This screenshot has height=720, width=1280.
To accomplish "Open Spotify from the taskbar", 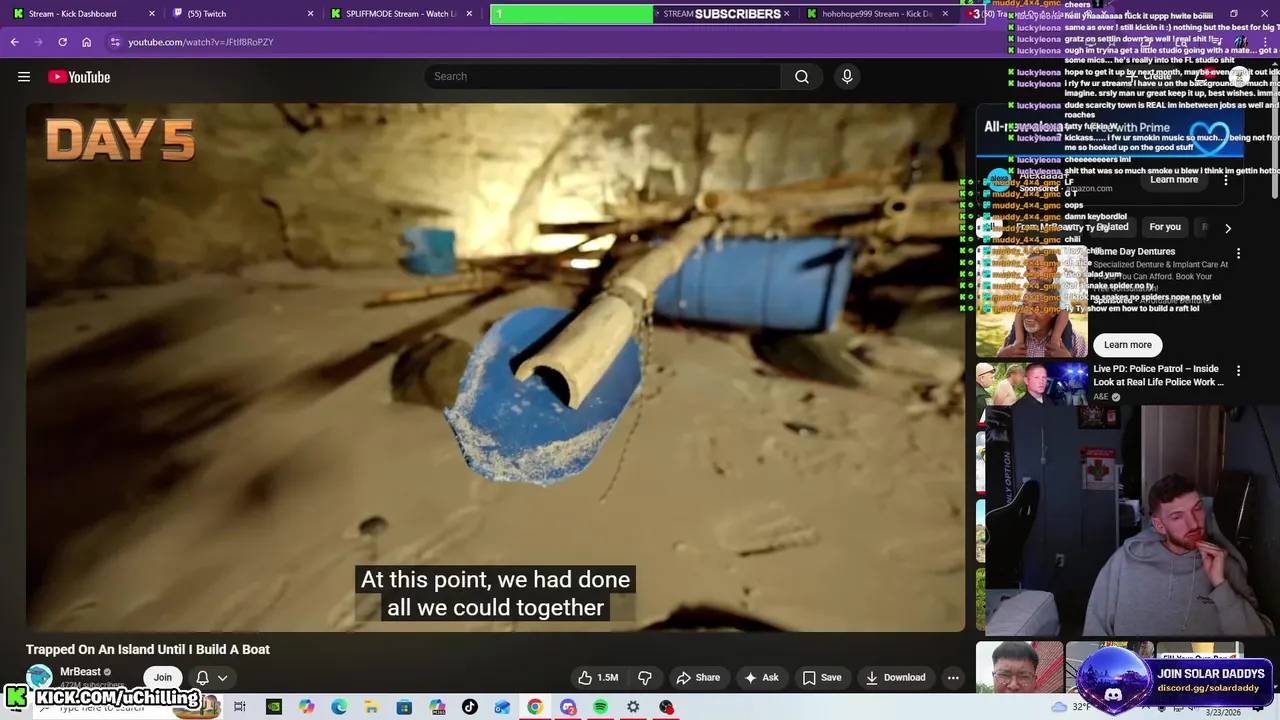I will [x=600, y=707].
